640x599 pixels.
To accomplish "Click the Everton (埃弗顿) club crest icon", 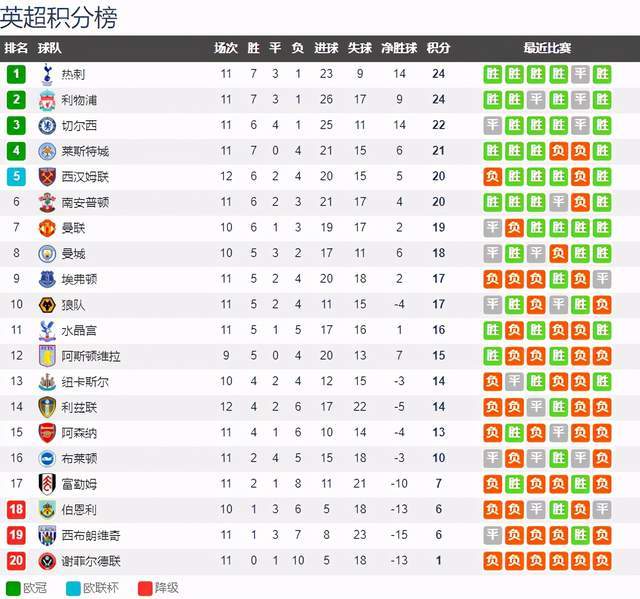I will coord(46,278).
